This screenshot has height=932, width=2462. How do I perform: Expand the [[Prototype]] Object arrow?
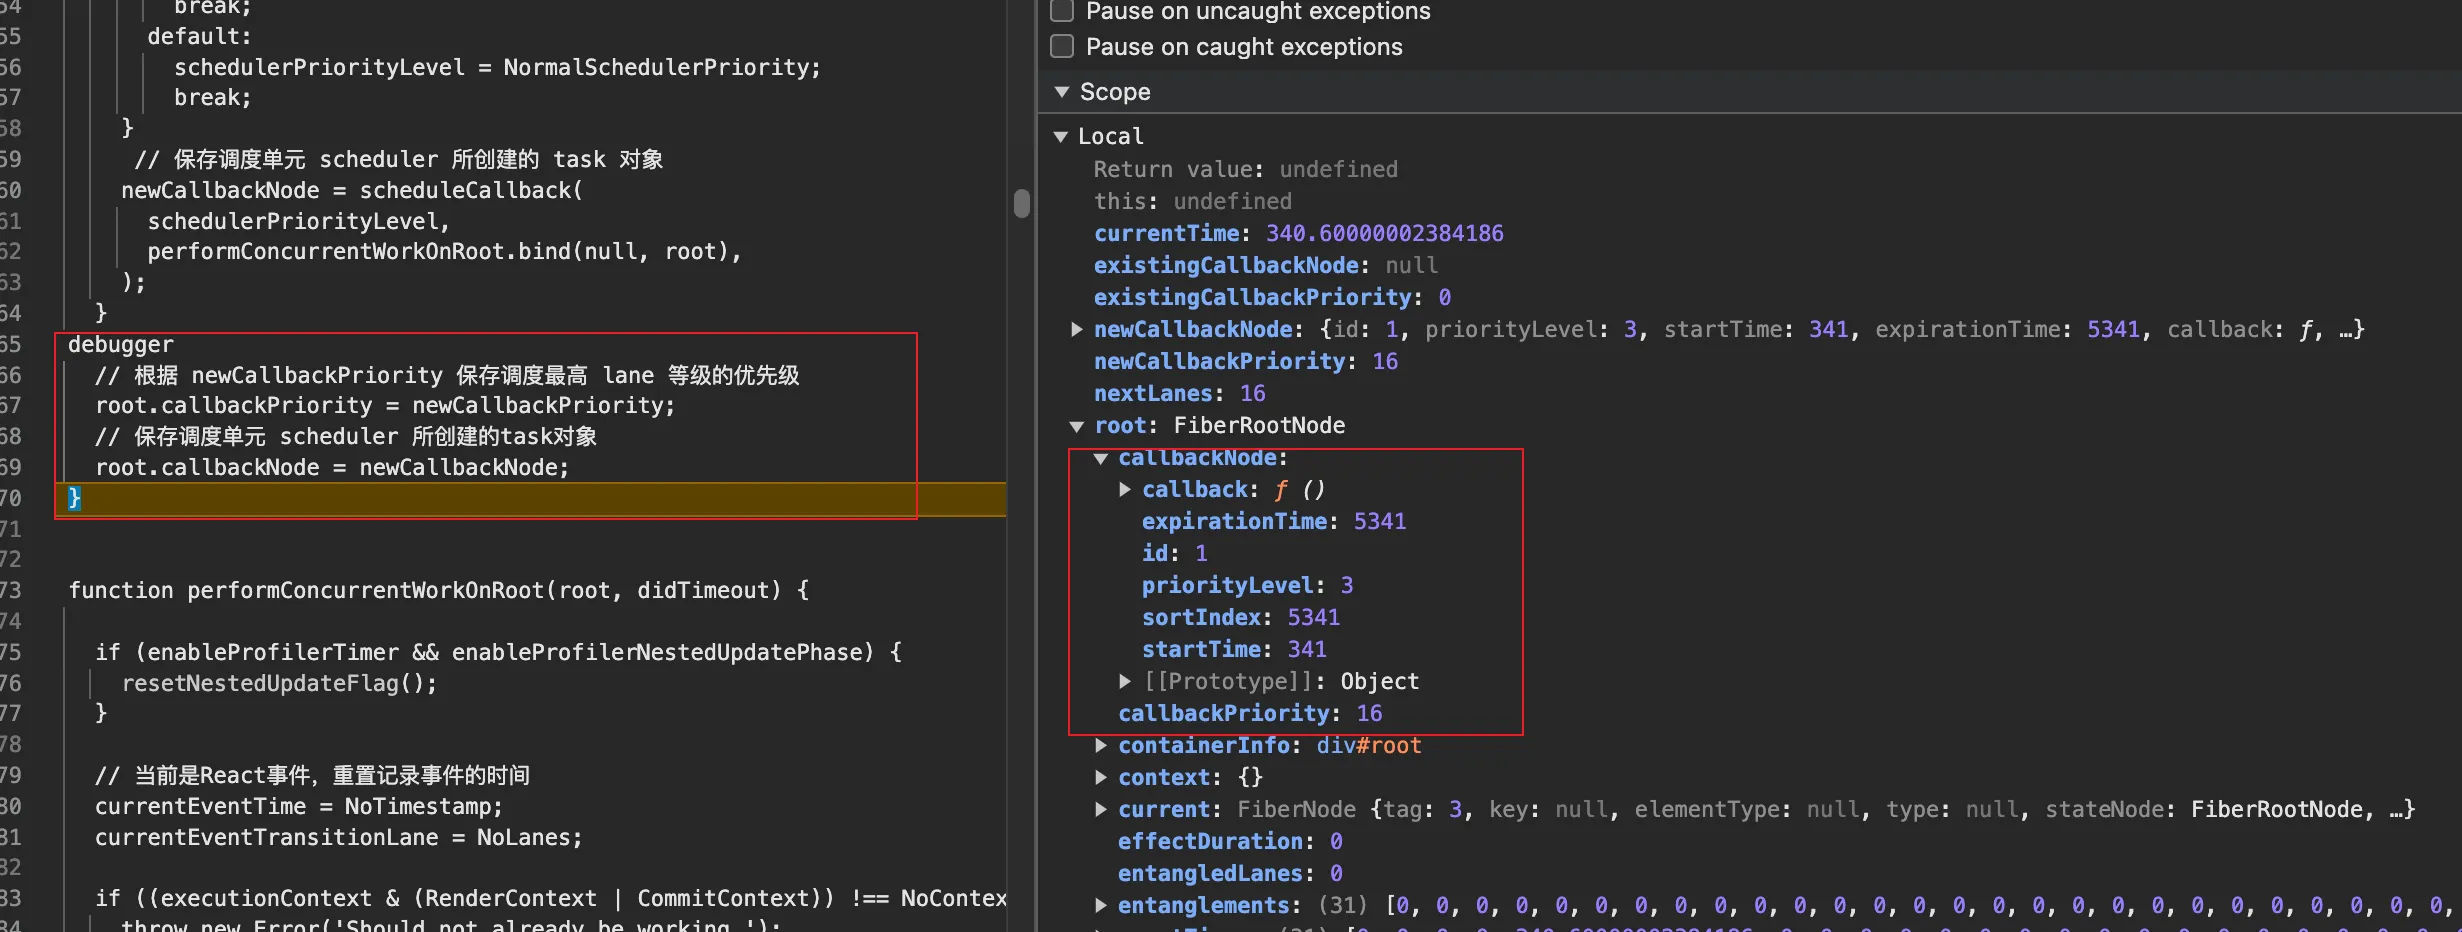click(x=1125, y=681)
